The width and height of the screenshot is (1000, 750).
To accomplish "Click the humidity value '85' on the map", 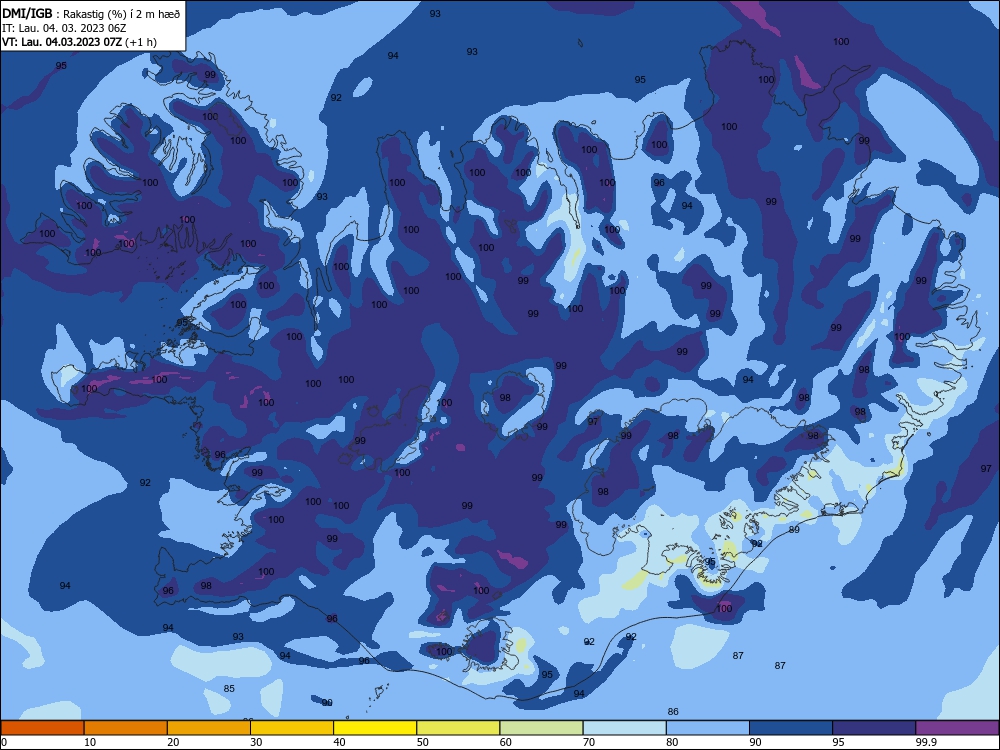I will (x=229, y=688).
